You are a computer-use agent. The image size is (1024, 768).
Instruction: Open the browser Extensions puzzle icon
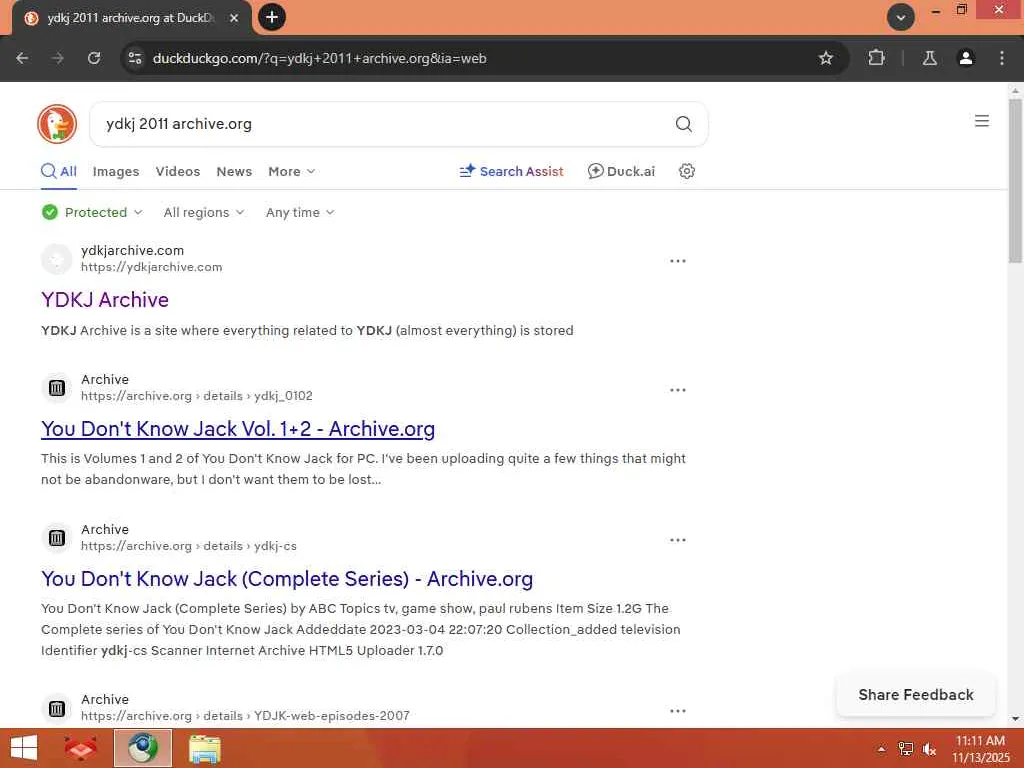click(x=876, y=58)
